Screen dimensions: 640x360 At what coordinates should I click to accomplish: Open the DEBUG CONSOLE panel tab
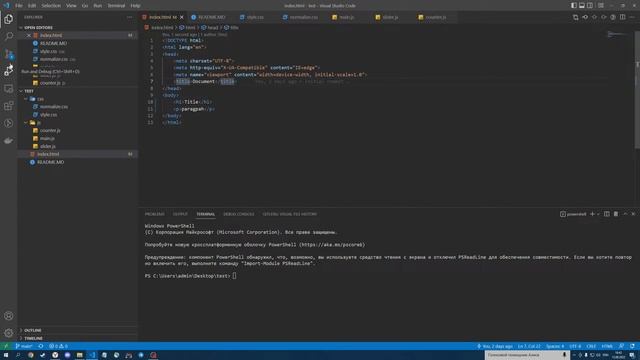click(238, 214)
